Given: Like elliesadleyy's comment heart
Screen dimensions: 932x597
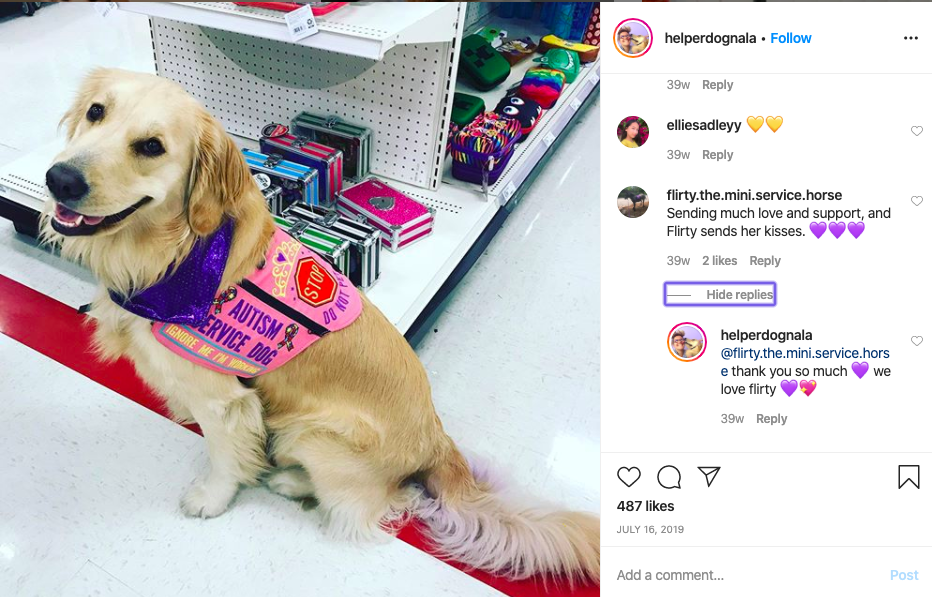Looking at the screenshot, I should 917,131.
